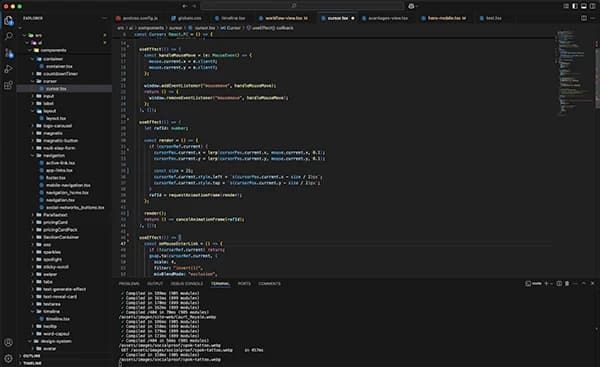Open the Manage gear in activity bar
The height and width of the screenshot is (367, 600).
8,359
